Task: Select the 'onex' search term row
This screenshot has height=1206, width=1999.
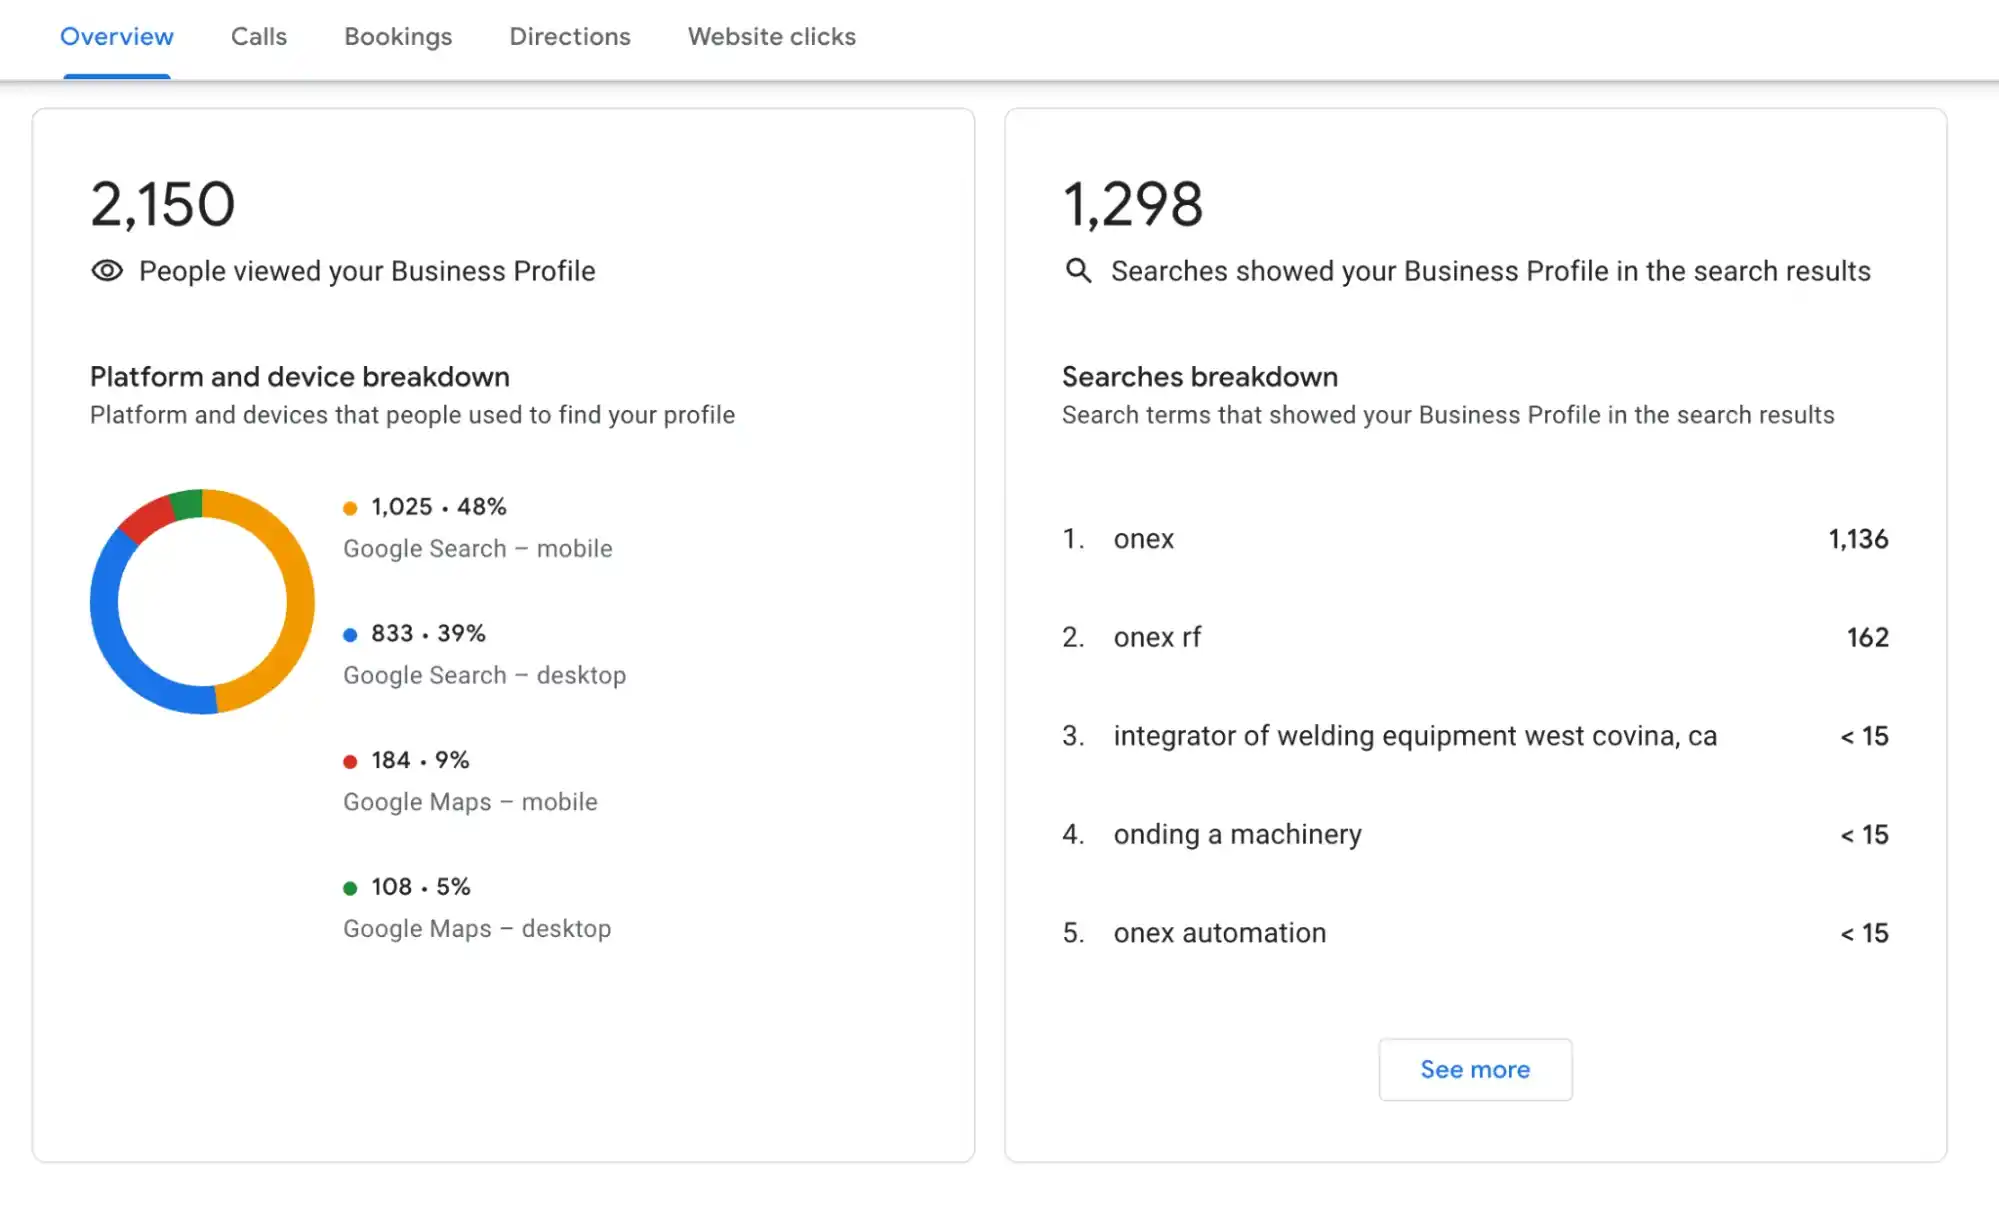Action: (x=1475, y=539)
